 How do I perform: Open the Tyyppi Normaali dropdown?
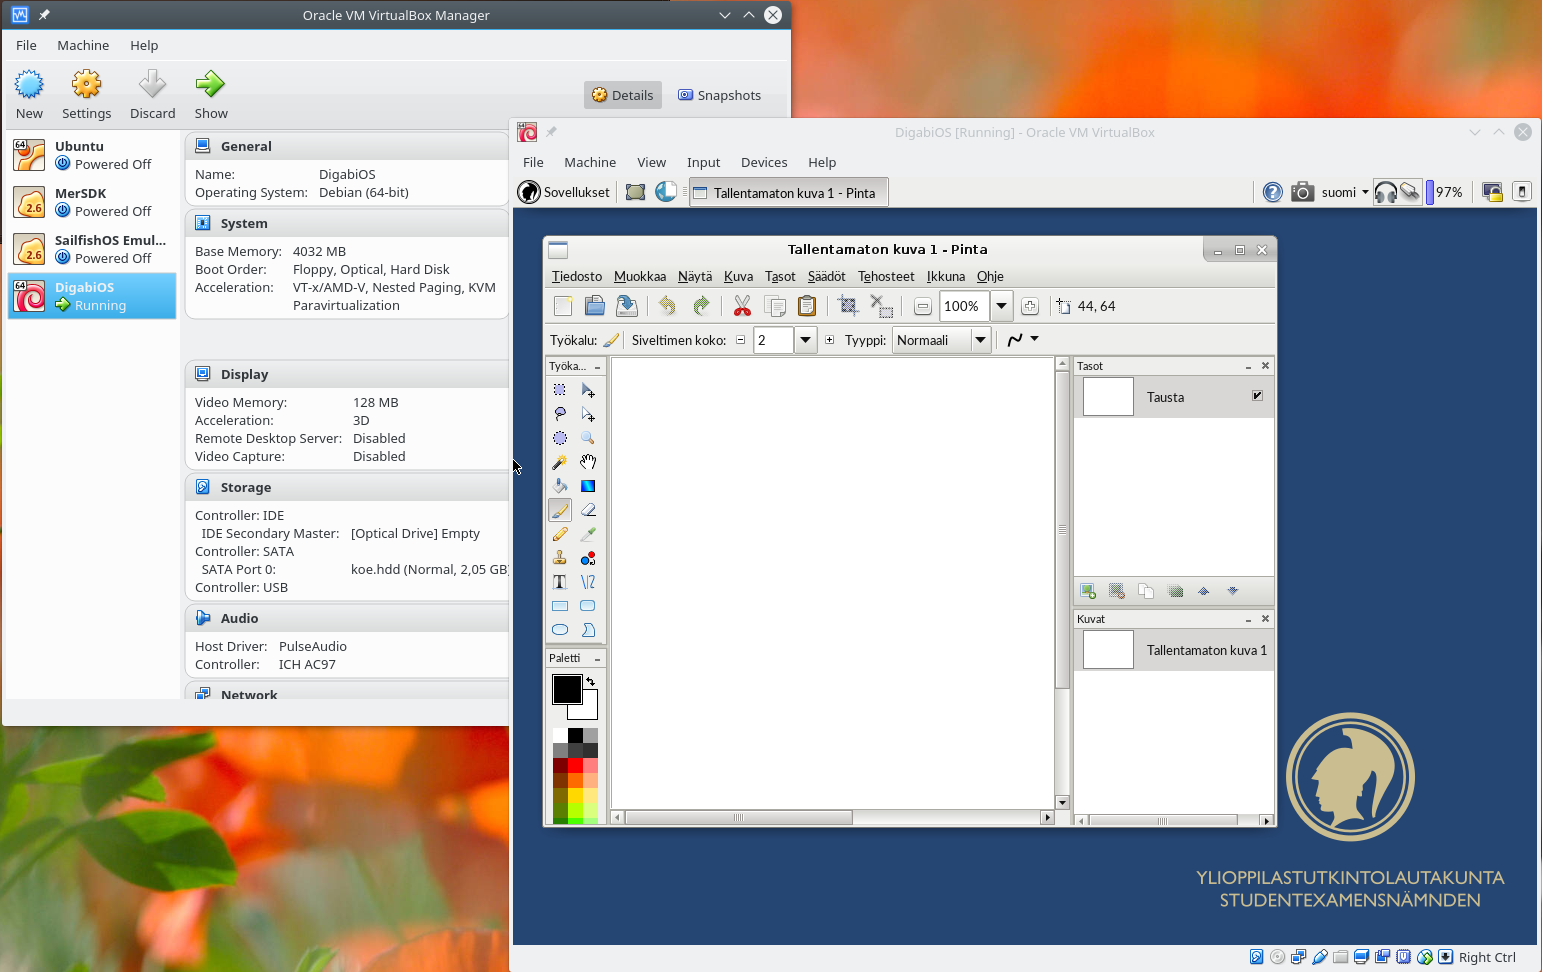(x=980, y=340)
